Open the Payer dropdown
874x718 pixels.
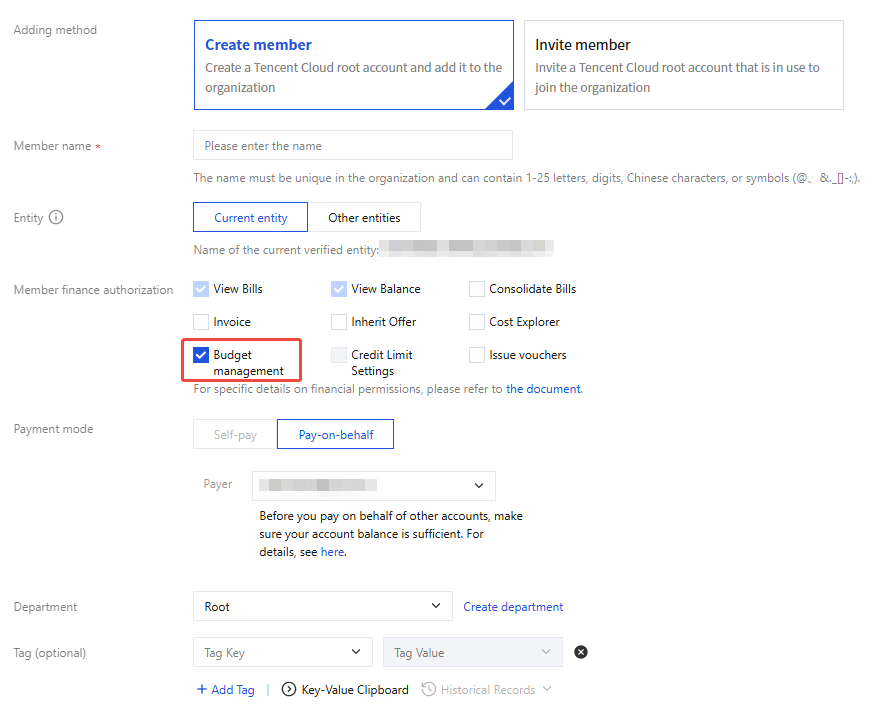tap(373, 486)
